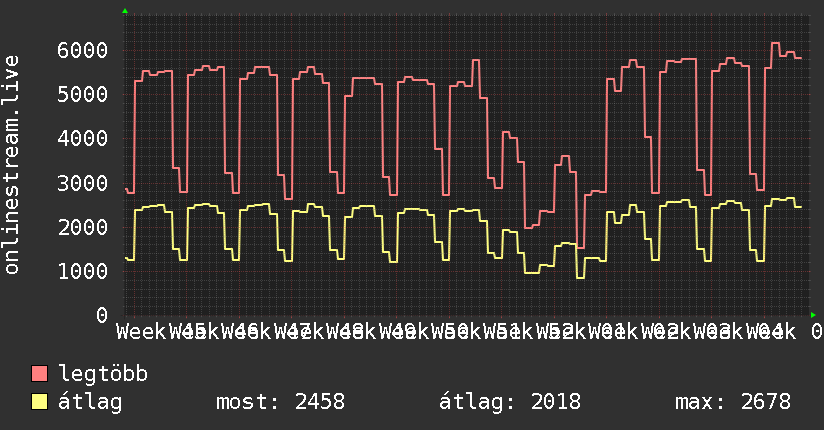Click the 'legtöbb' legend label

coord(104,374)
